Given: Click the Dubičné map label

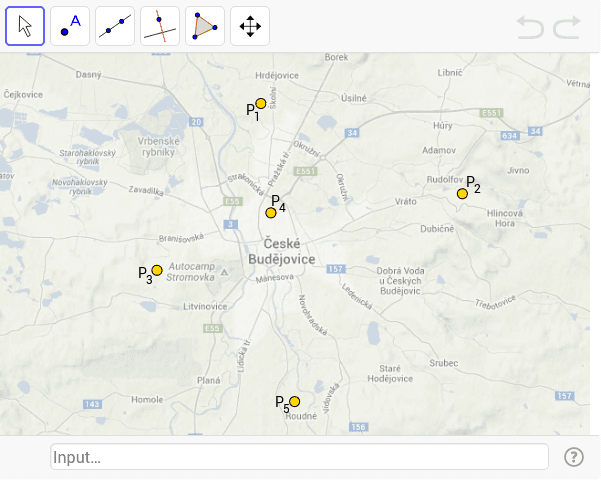Looking at the screenshot, I should (437, 229).
